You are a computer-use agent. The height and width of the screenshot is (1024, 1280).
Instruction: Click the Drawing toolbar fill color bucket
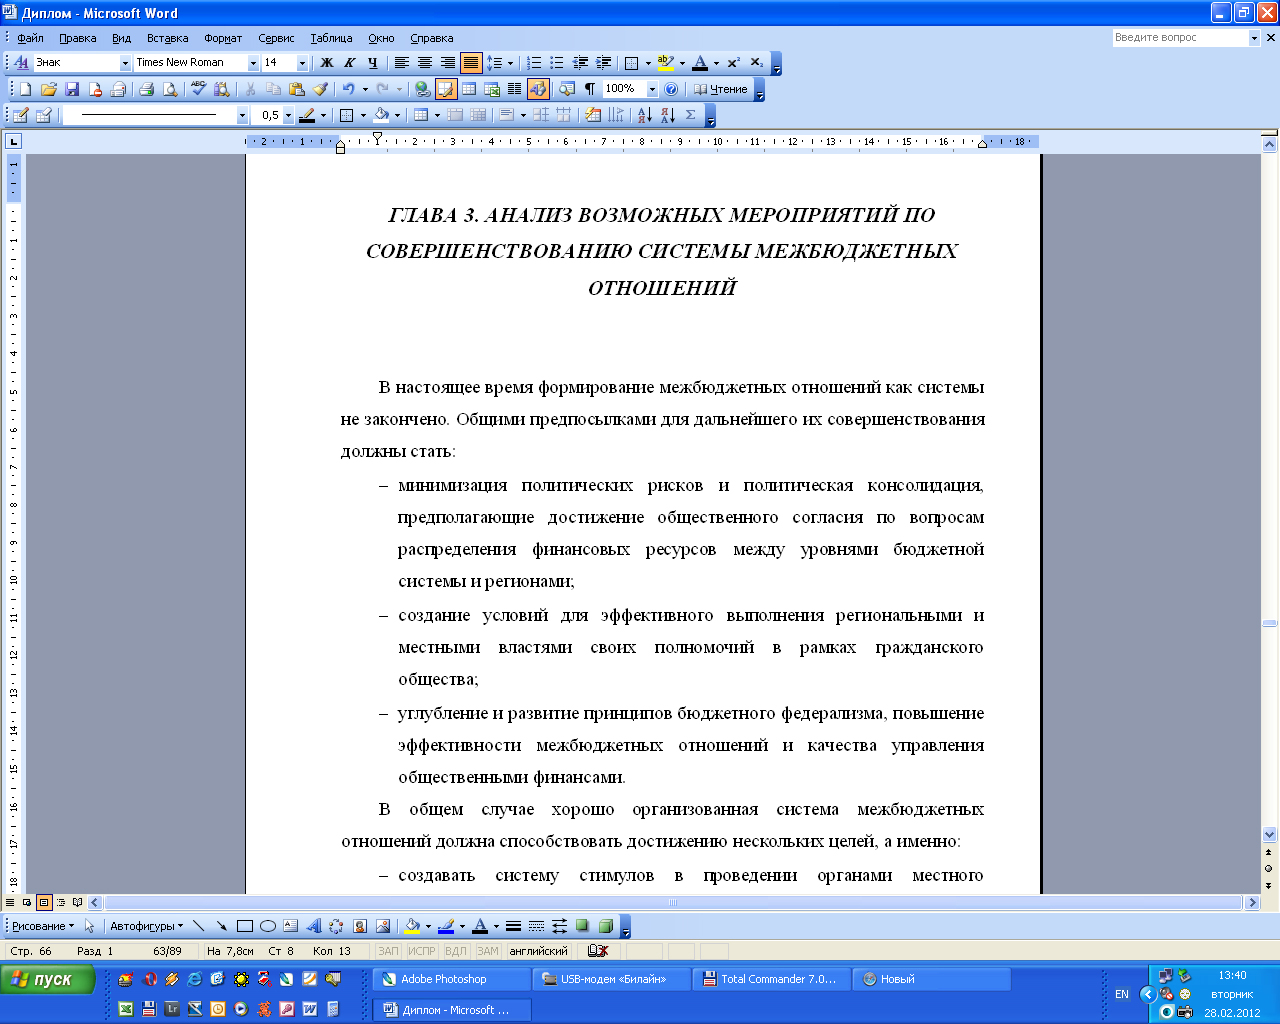[x=412, y=926]
